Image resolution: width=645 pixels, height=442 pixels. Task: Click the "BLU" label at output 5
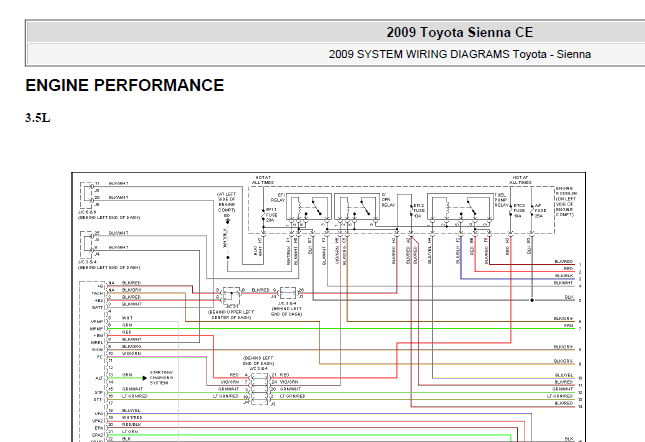pyautogui.click(x=569, y=297)
